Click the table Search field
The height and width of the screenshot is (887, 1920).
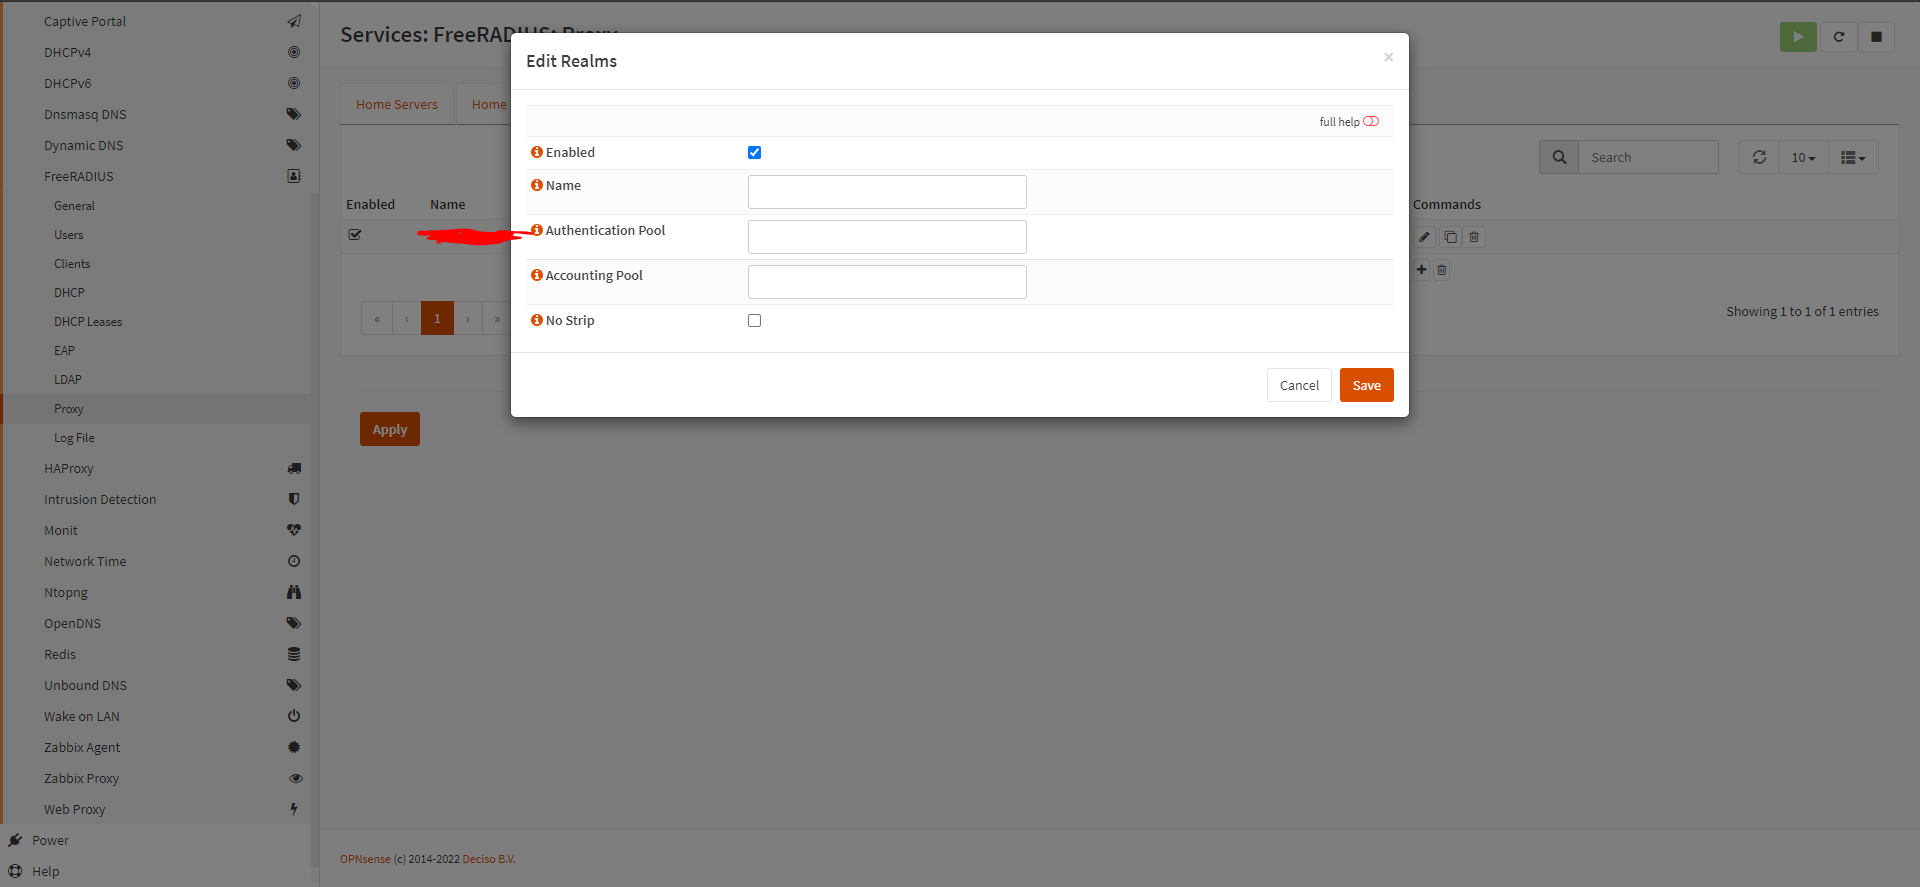pos(1648,157)
